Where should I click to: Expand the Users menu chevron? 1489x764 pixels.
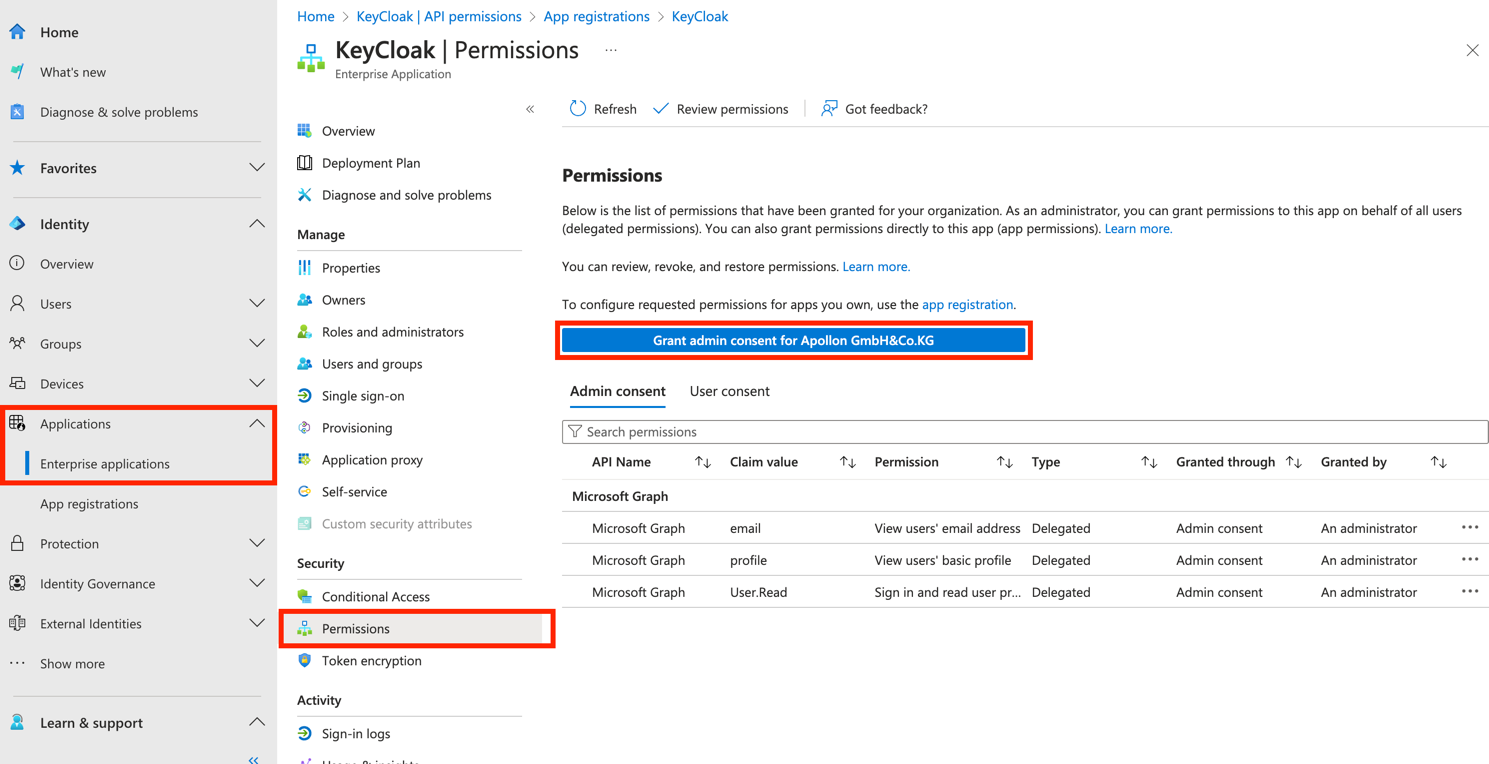tap(257, 304)
